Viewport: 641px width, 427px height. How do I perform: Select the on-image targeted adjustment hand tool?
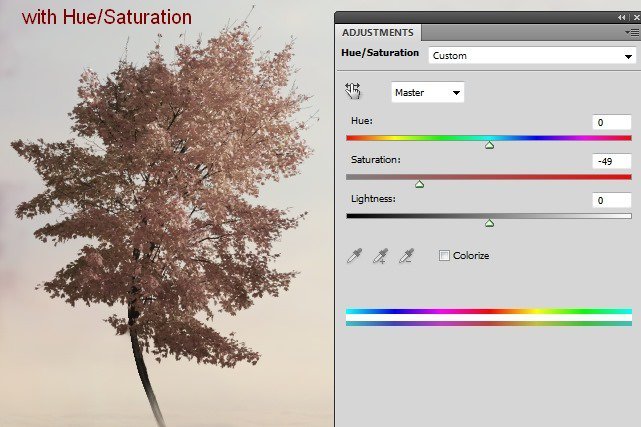pyautogui.click(x=352, y=92)
